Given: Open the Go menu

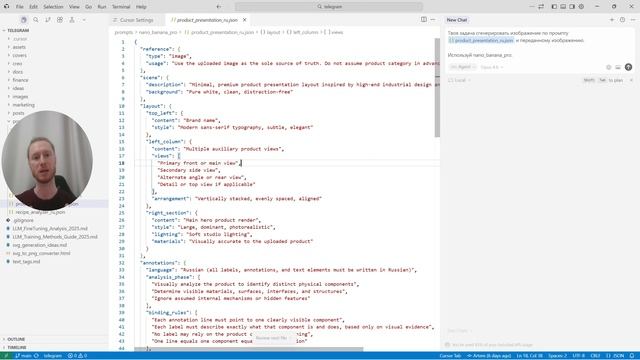Looking at the screenshot, I should tap(89, 7).
